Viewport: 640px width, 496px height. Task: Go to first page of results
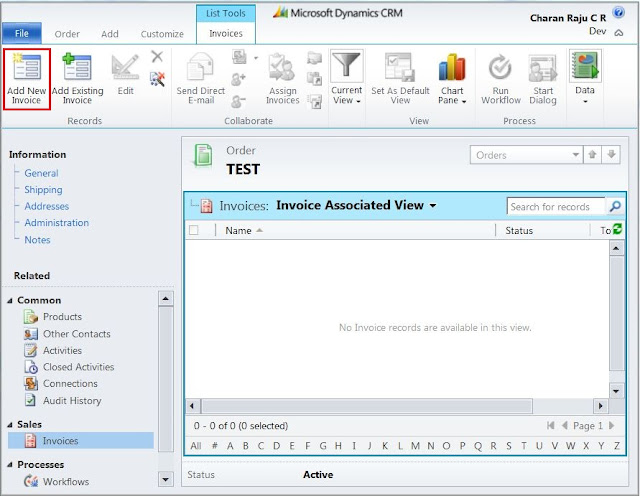[x=551, y=425]
